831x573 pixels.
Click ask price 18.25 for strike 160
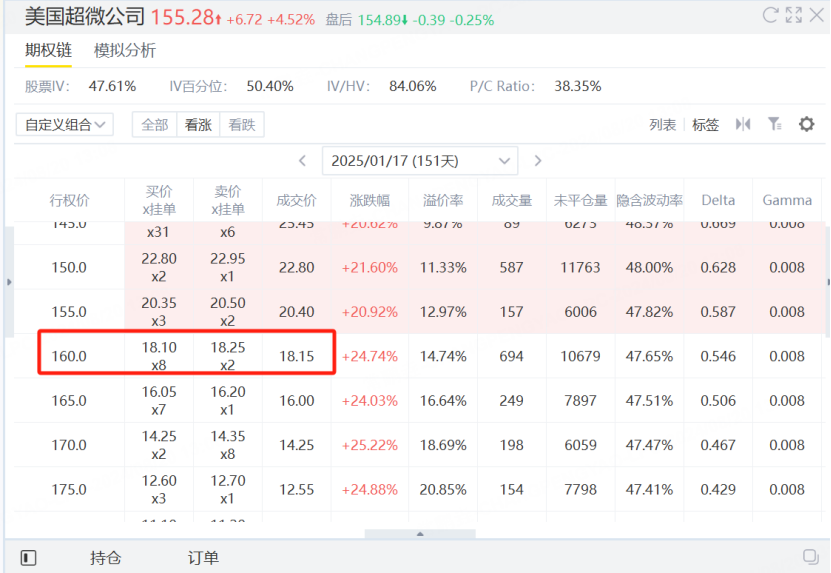click(x=228, y=348)
